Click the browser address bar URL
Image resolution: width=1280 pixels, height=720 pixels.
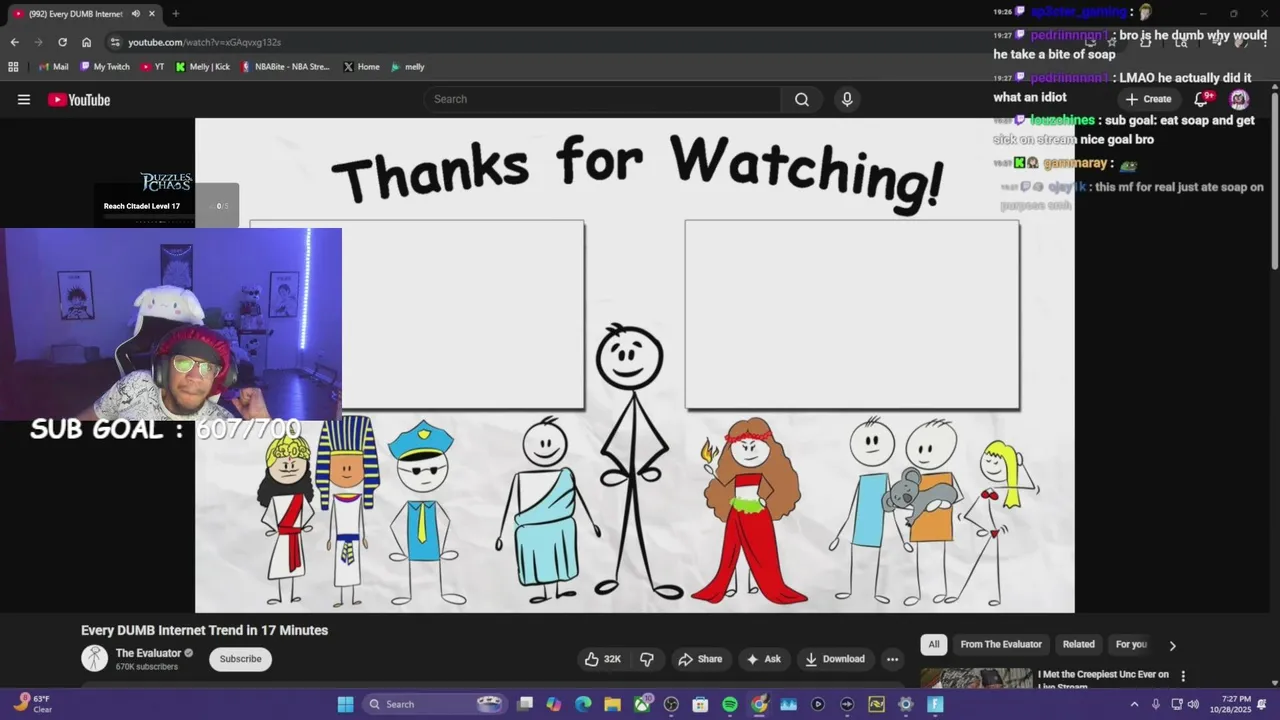click(204, 42)
